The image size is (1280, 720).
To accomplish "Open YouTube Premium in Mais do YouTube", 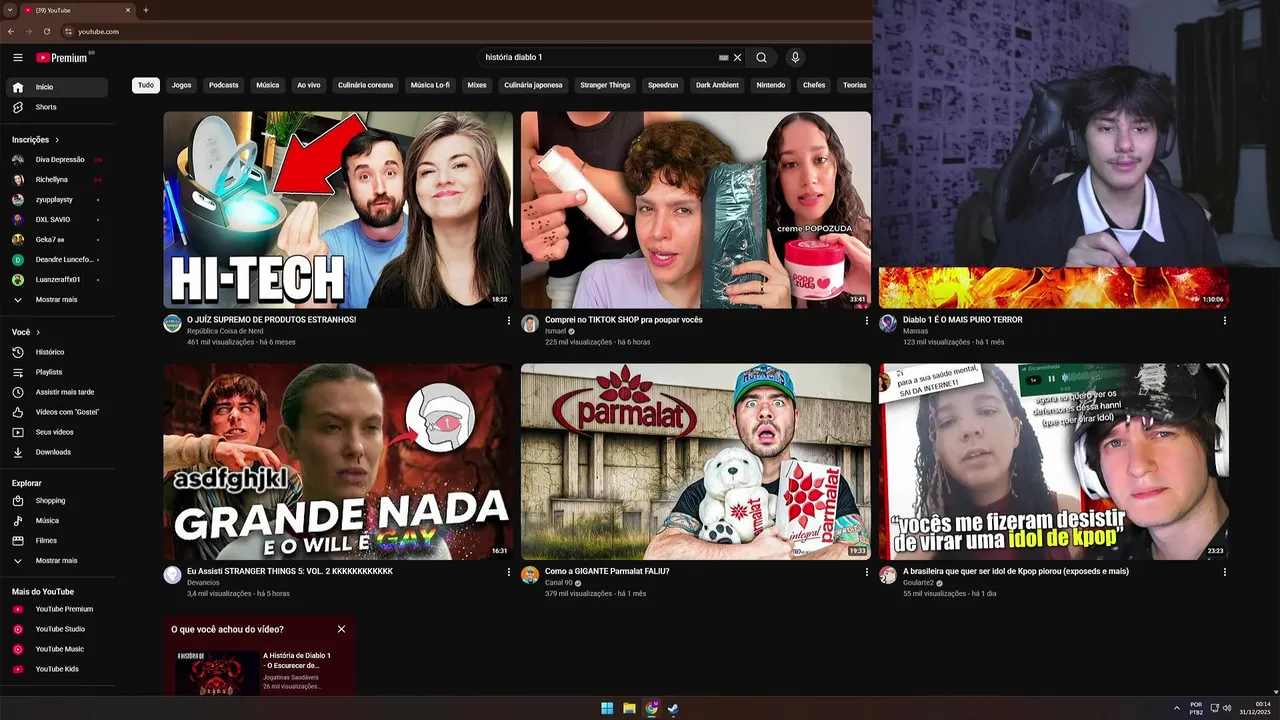I will click(x=56, y=609).
